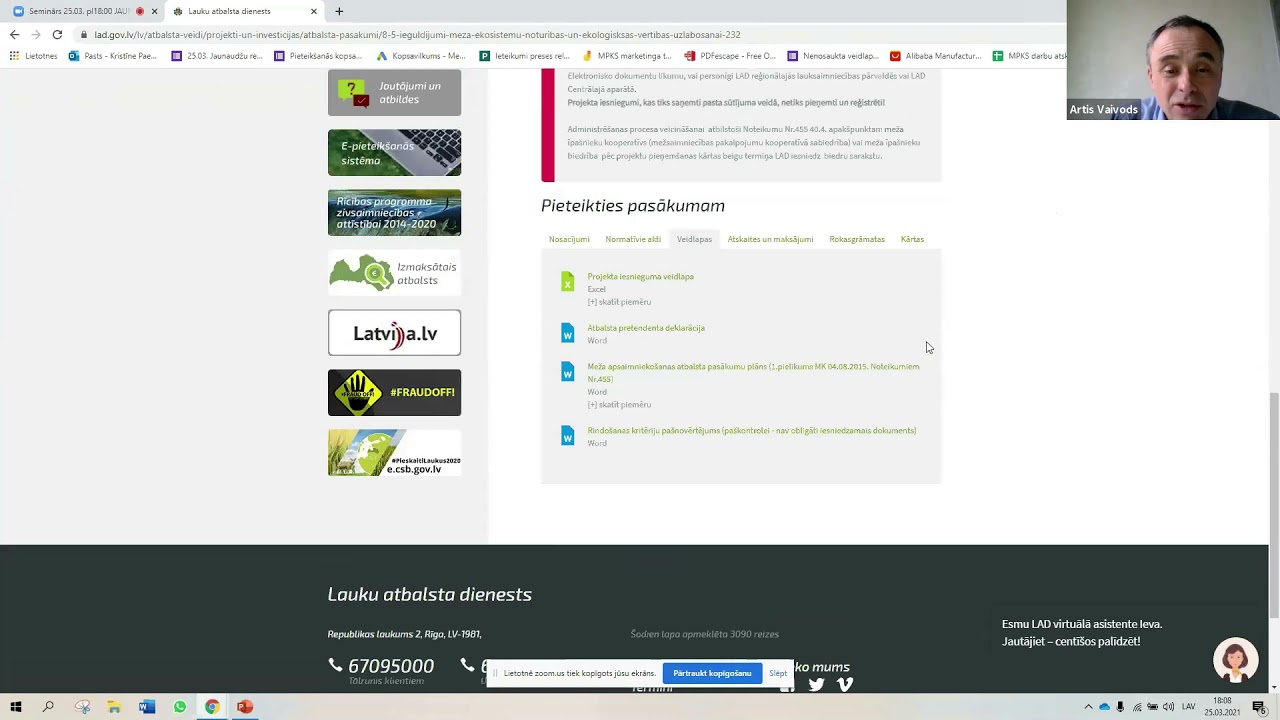Image resolution: width=1280 pixels, height=720 pixels.
Task: Open Meža apsaimniekošanas atbalsta pasākumu plāns link
Action: click(753, 372)
